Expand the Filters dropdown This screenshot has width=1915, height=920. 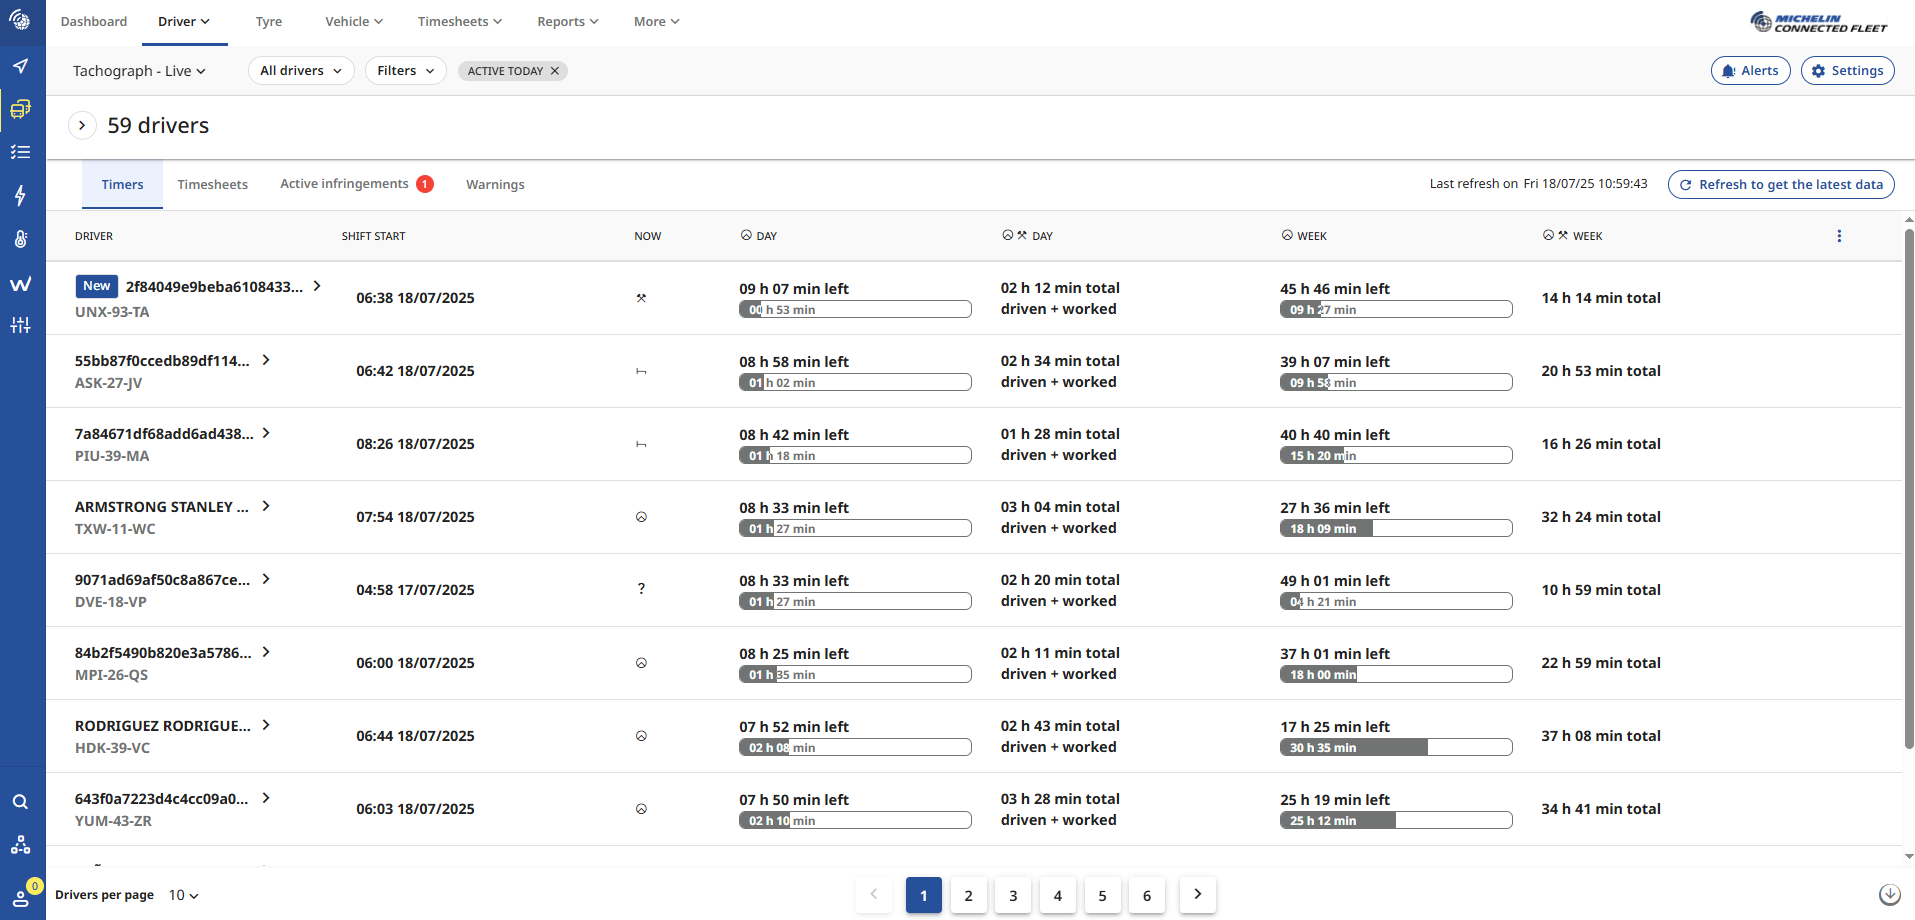(x=405, y=71)
